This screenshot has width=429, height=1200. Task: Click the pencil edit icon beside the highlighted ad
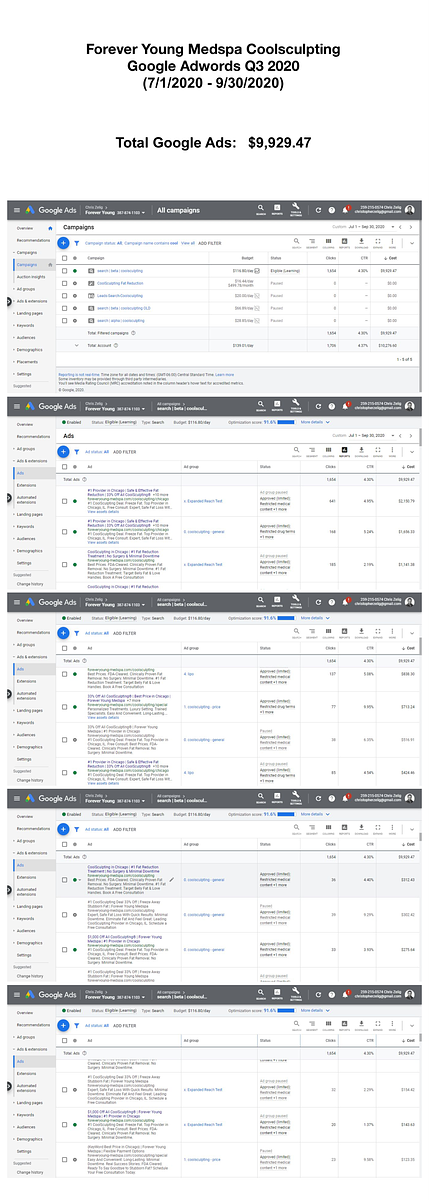point(171,879)
